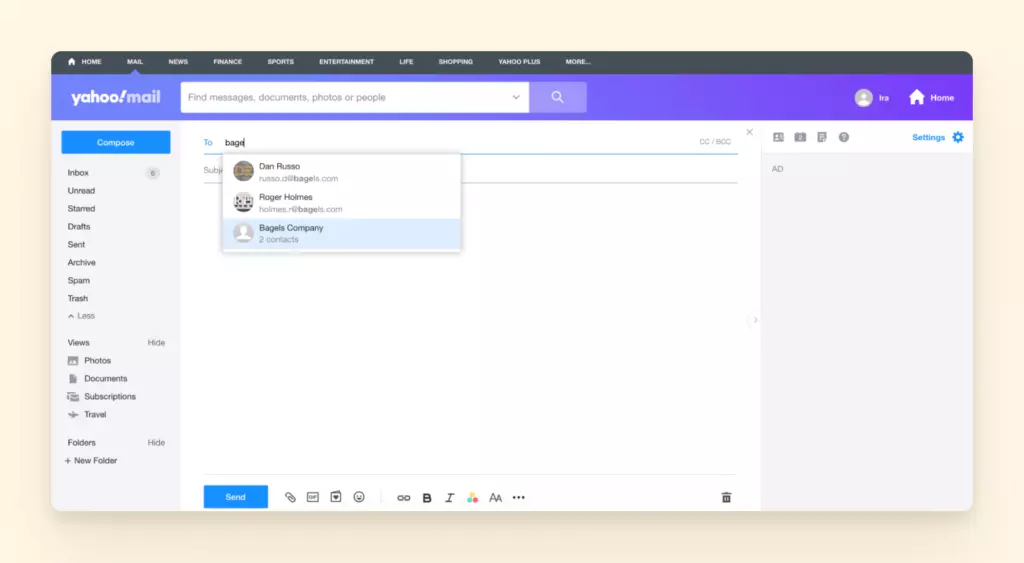Open the MAIL tab in the top bar

pyautogui.click(x=135, y=61)
